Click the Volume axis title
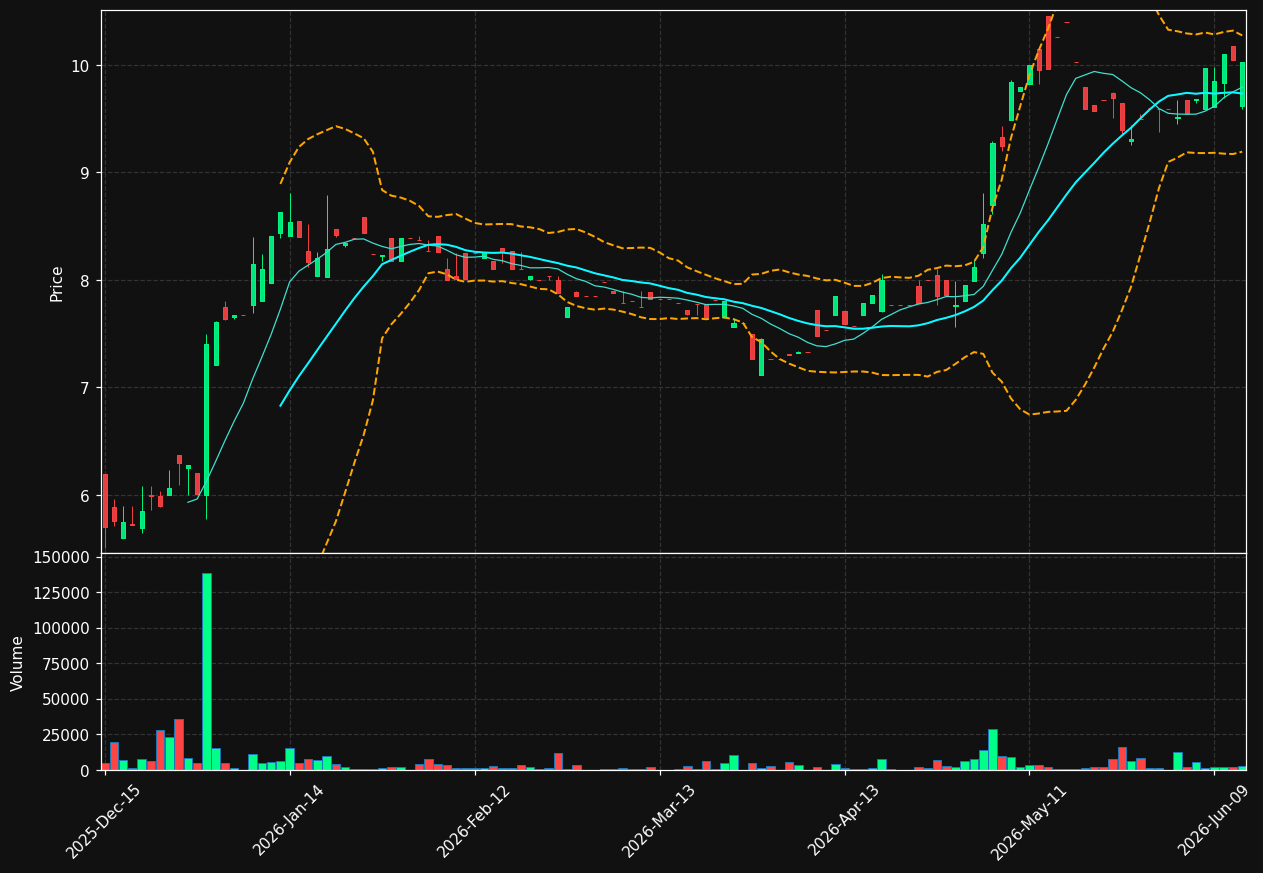Screen dimensions: 1263x873 click(x=18, y=663)
